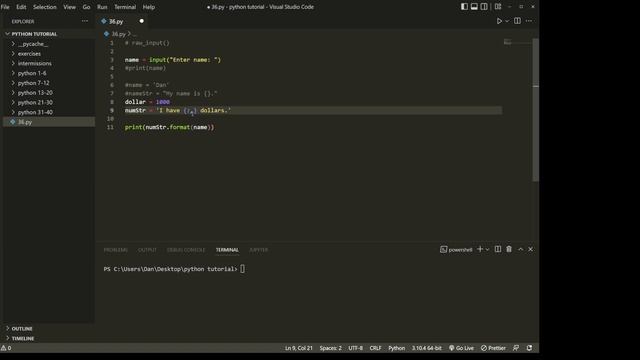Change the CRLF line ending
Viewport: 640px width, 360px height.
(x=376, y=348)
